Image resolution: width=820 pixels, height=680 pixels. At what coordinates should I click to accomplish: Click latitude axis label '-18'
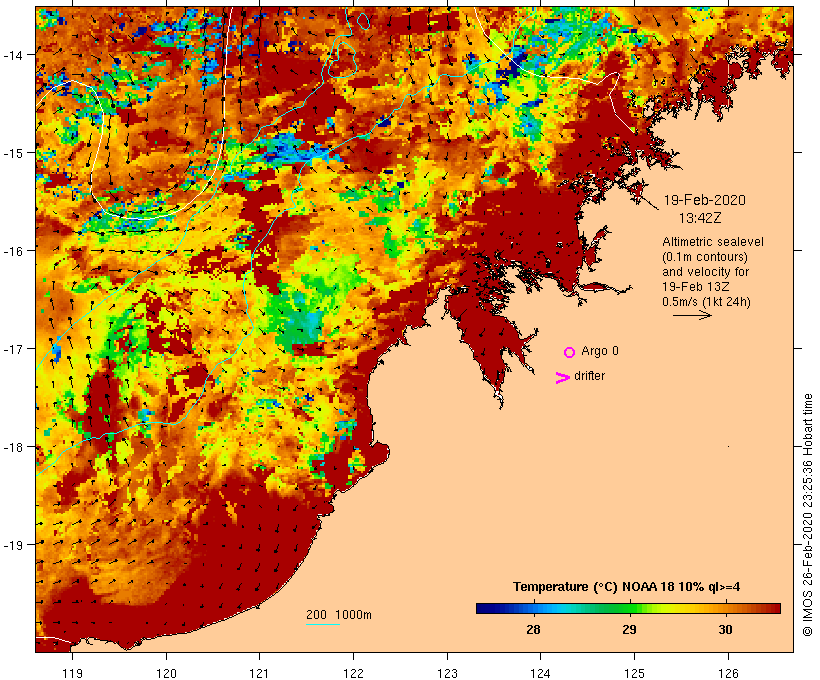coord(13,446)
